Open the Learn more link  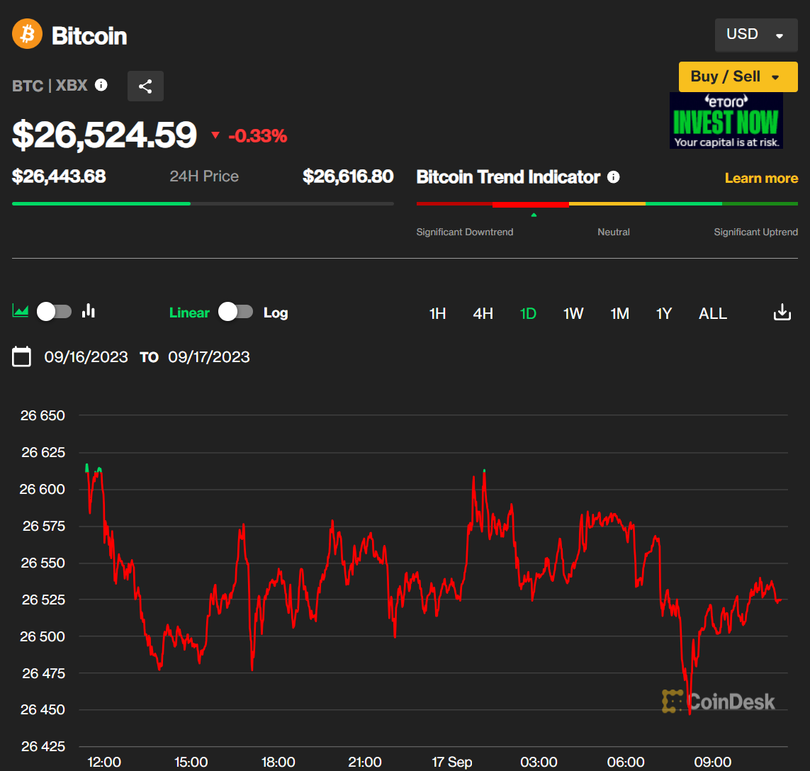pos(761,178)
